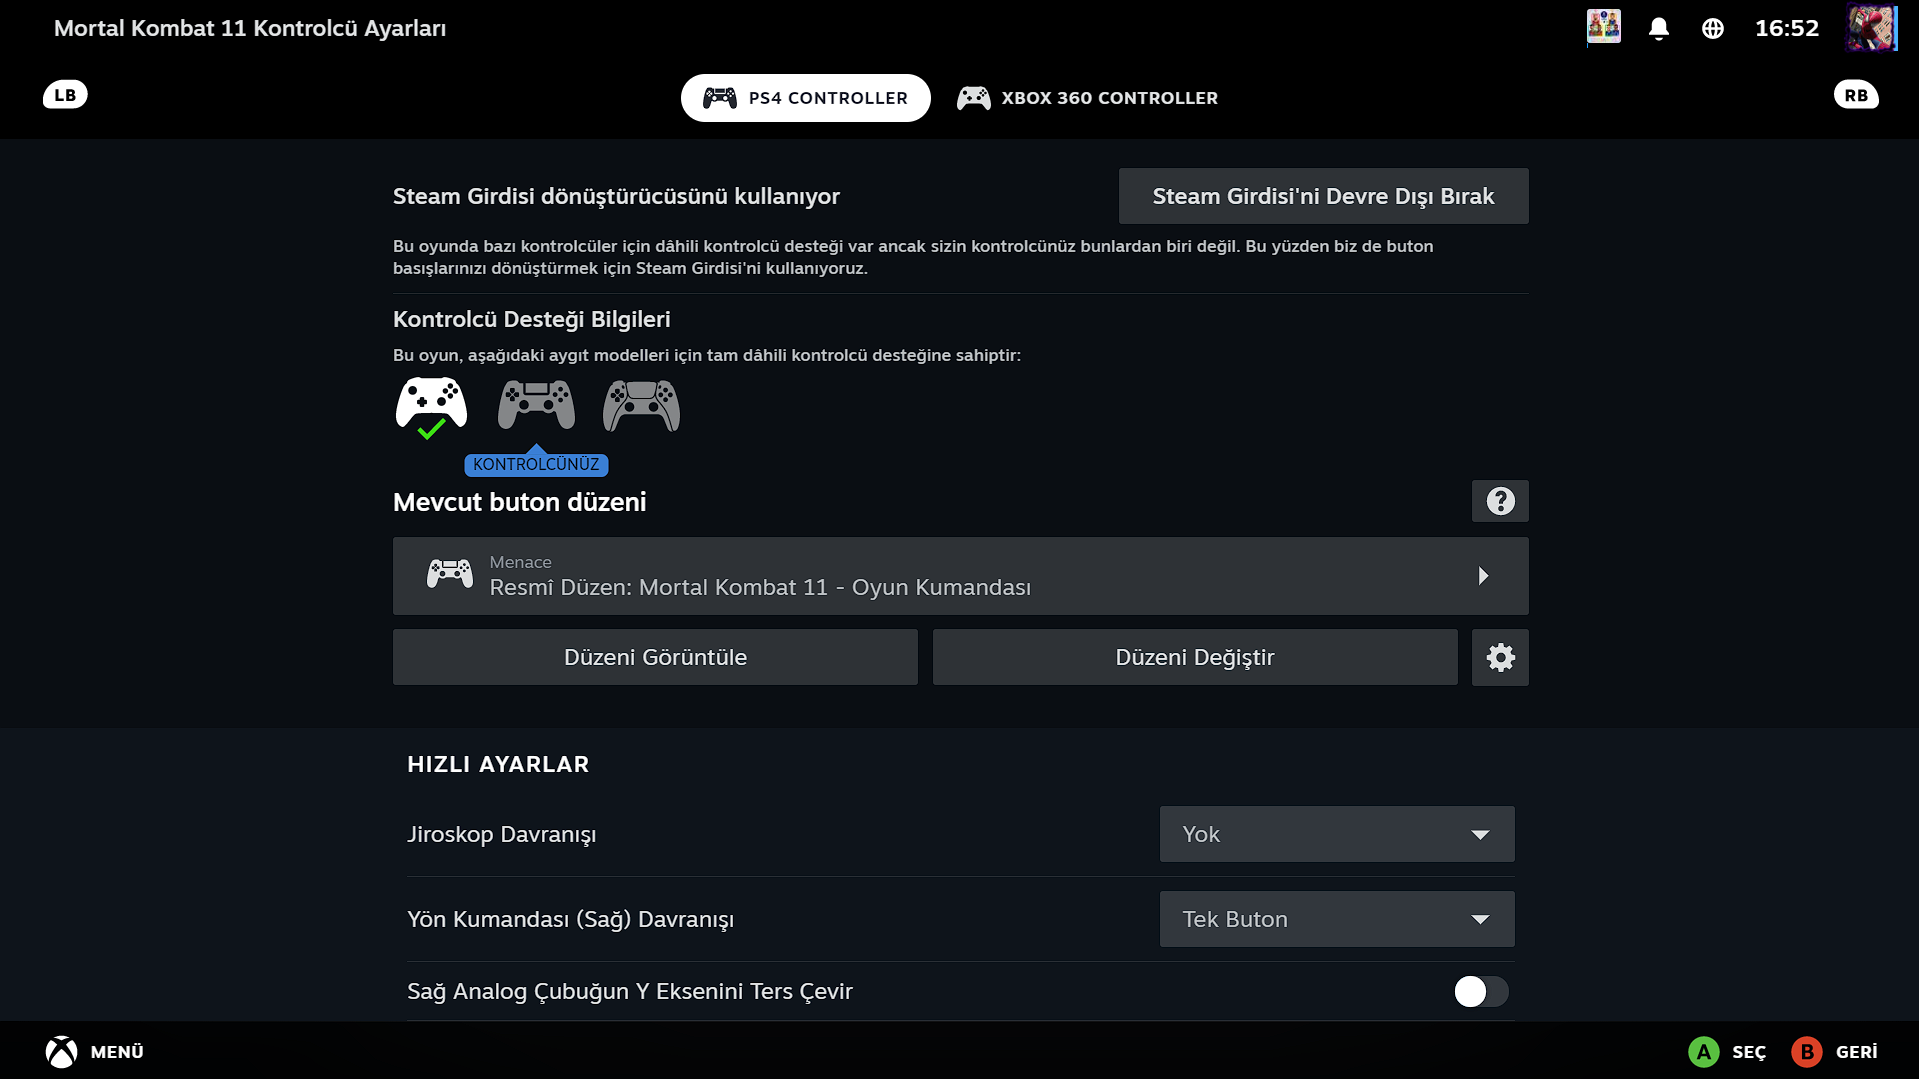Click the HIZLI AYARLAR heading
The image size is (1919, 1079).
[x=498, y=764]
